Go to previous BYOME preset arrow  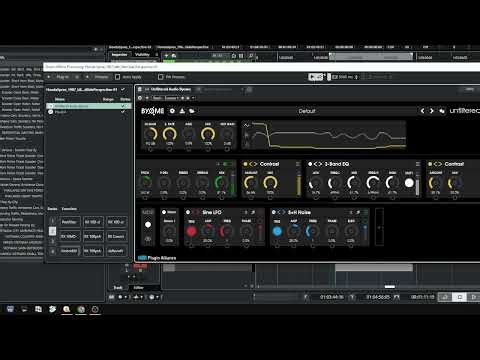(422, 111)
